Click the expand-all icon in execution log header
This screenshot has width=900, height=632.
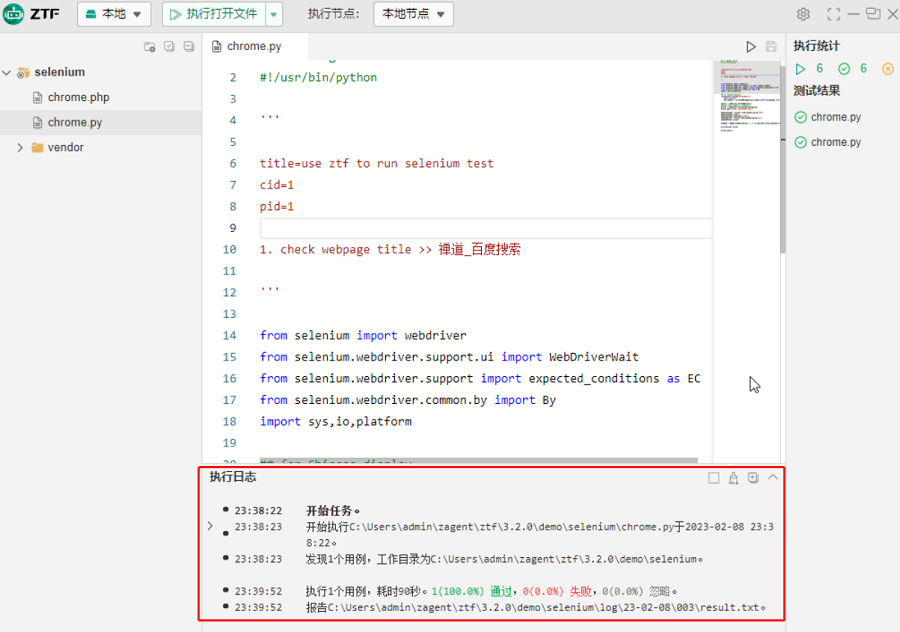(x=753, y=478)
